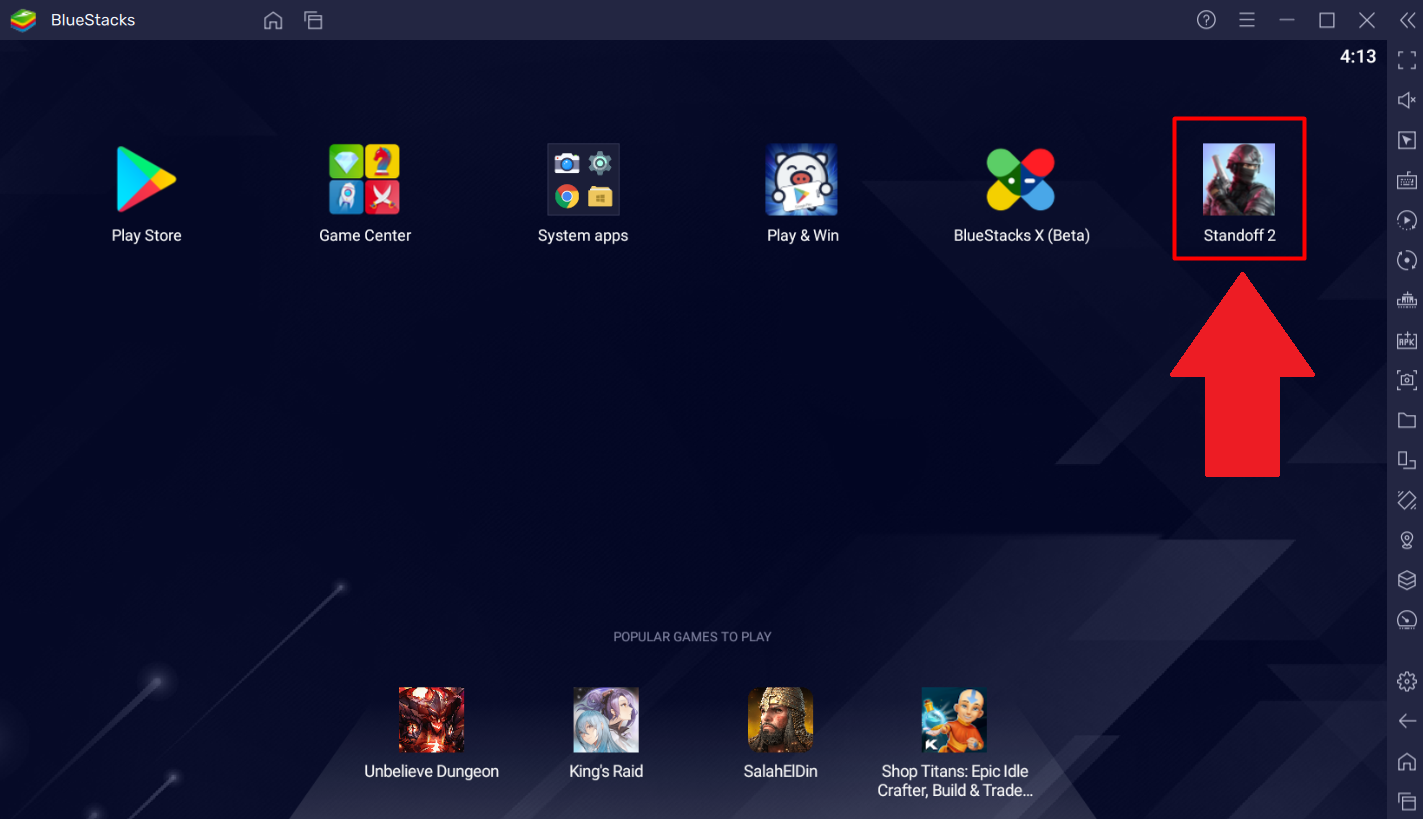Open the Multi-instance manager
This screenshot has width=1423, height=819.
click(x=1406, y=579)
